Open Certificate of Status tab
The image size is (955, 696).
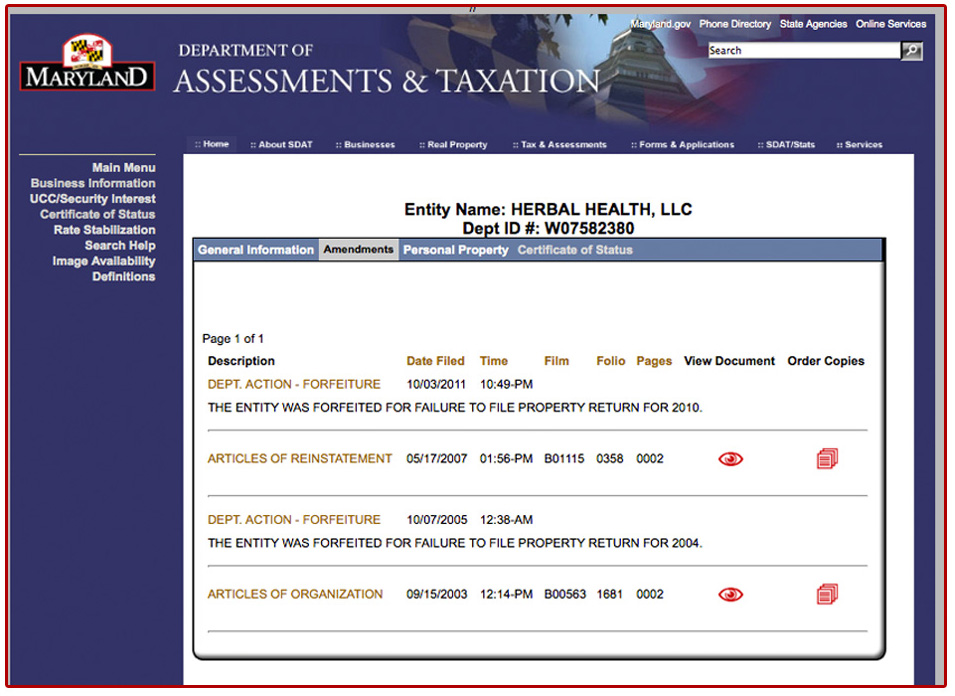coord(575,250)
